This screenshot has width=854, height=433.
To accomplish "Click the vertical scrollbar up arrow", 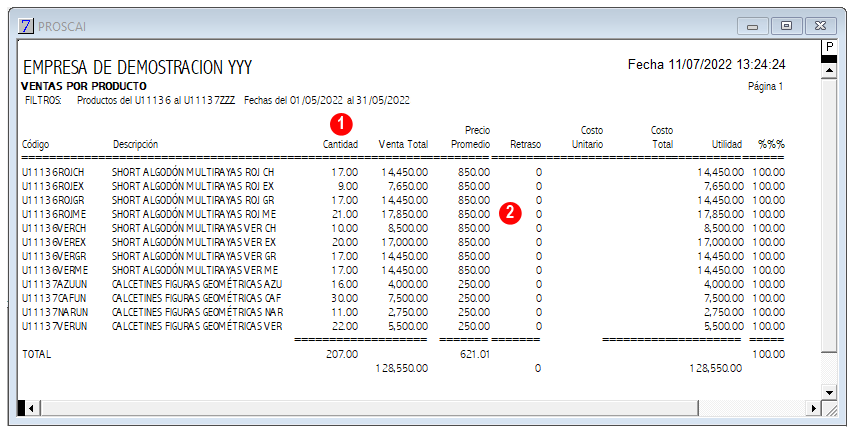I will pyautogui.click(x=829, y=71).
